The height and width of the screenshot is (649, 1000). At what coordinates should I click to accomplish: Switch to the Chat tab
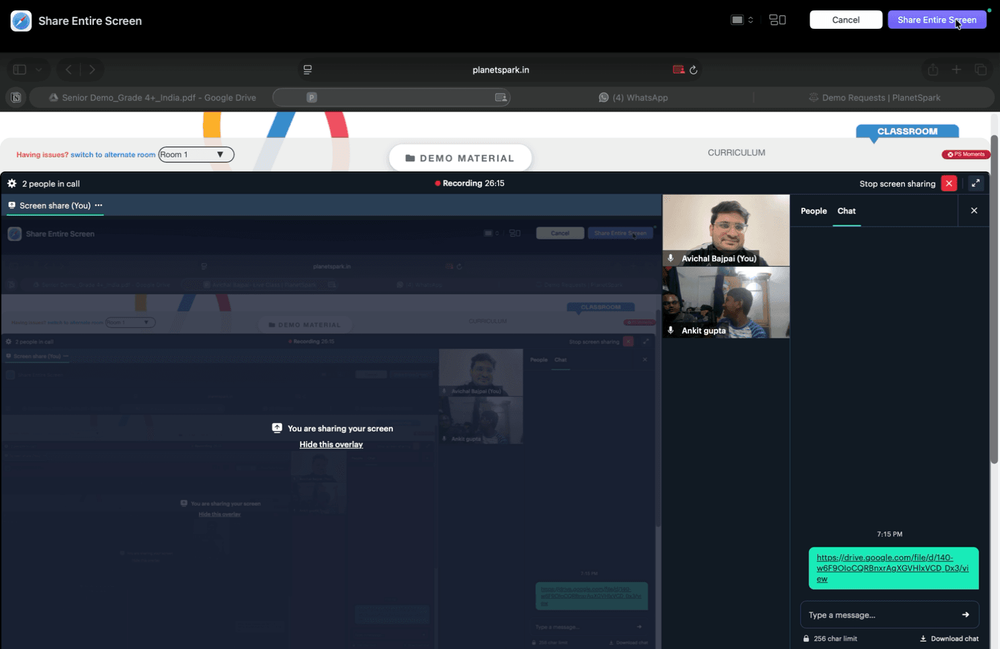[846, 210]
